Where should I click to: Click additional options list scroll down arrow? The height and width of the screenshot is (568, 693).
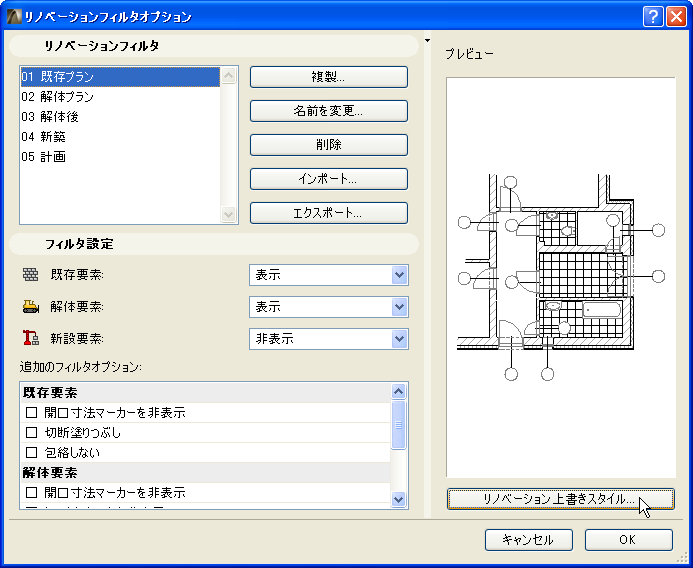click(399, 499)
